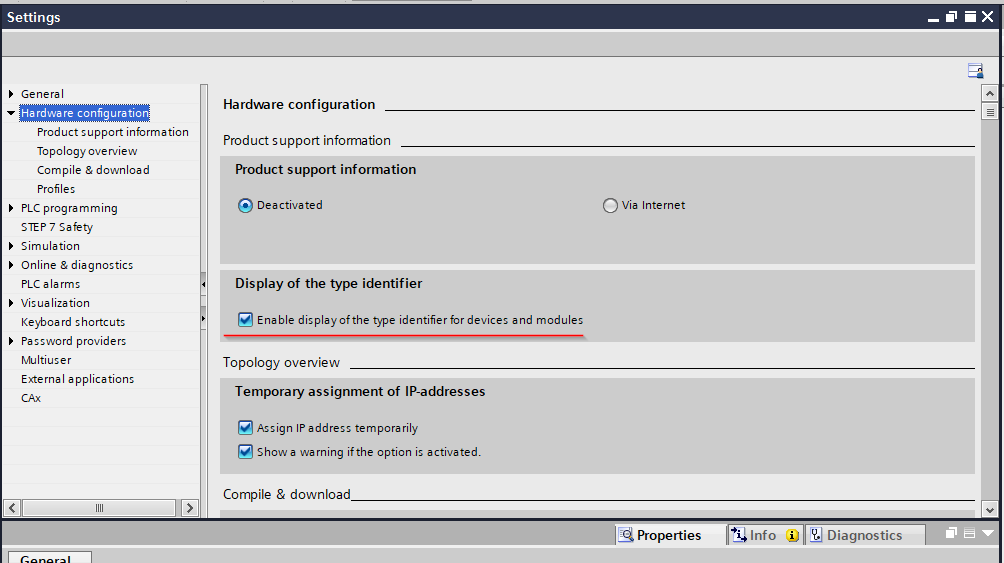Collapse navigation pane with upper splitter arrow

[x=204, y=284]
